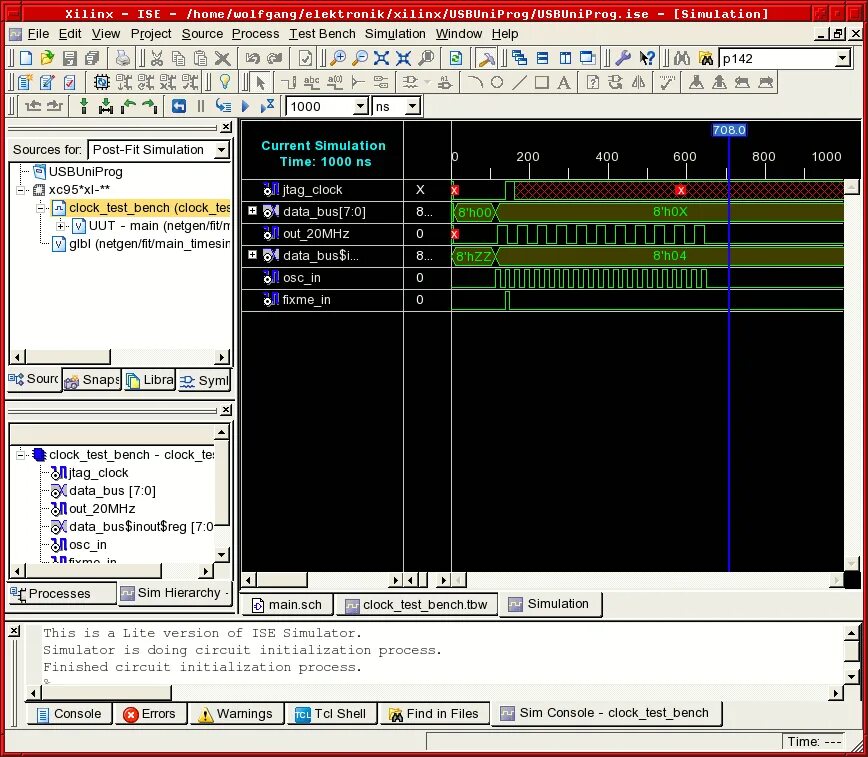Click the hammer tool icon

point(485,58)
